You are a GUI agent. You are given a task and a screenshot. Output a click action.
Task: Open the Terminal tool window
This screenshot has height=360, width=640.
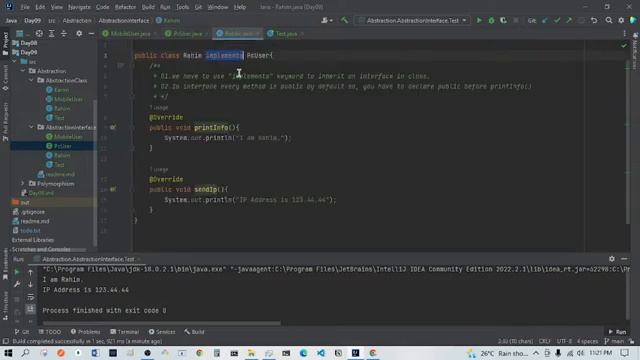(x=125, y=332)
